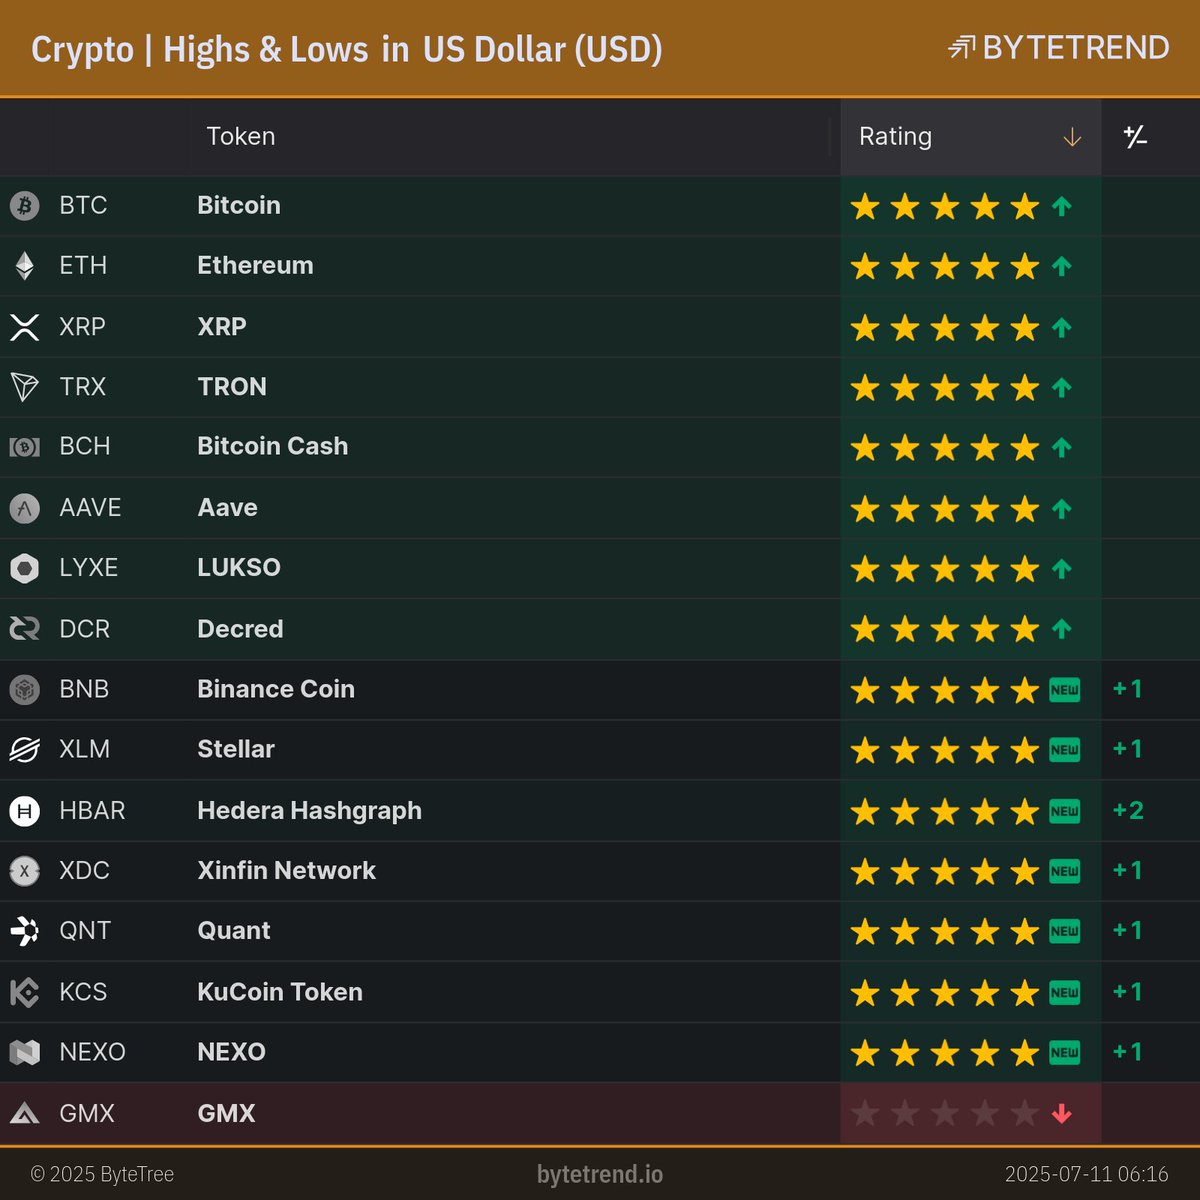Click the XRP logo icon
Viewport: 1200px width, 1200px height.
pyautogui.click(x=24, y=327)
